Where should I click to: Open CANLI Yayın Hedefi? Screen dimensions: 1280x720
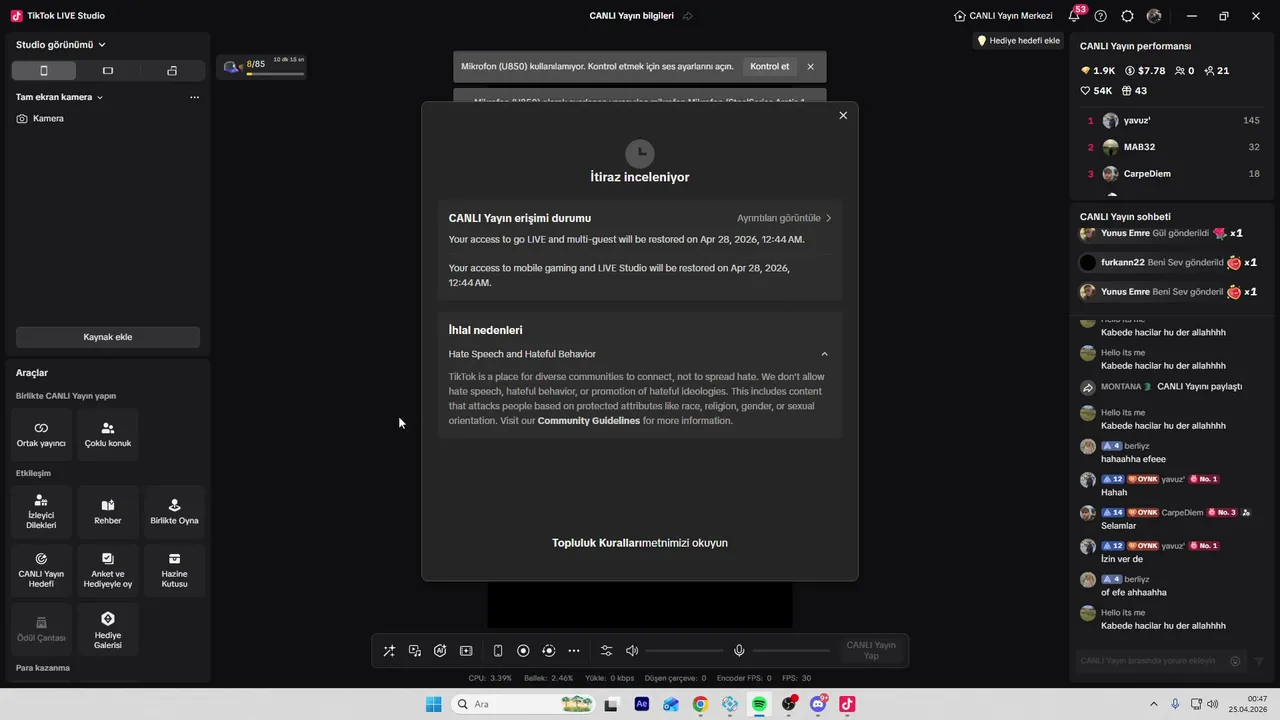tap(41, 570)
